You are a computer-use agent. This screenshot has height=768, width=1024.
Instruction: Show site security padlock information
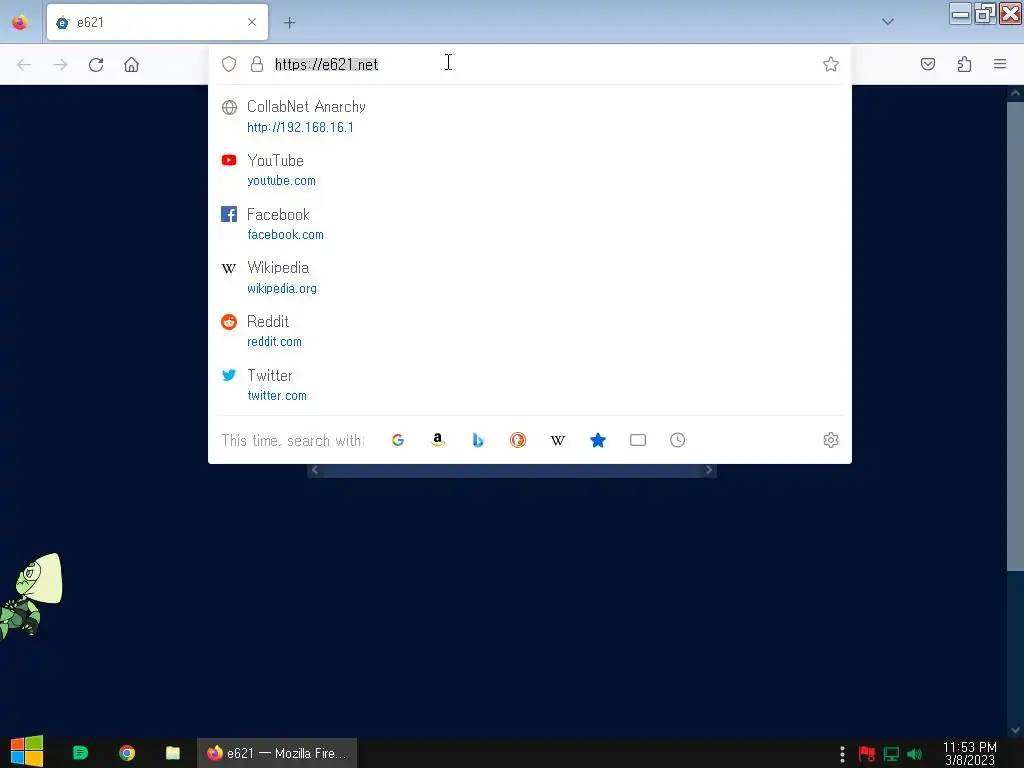click(x=257, y=64)
